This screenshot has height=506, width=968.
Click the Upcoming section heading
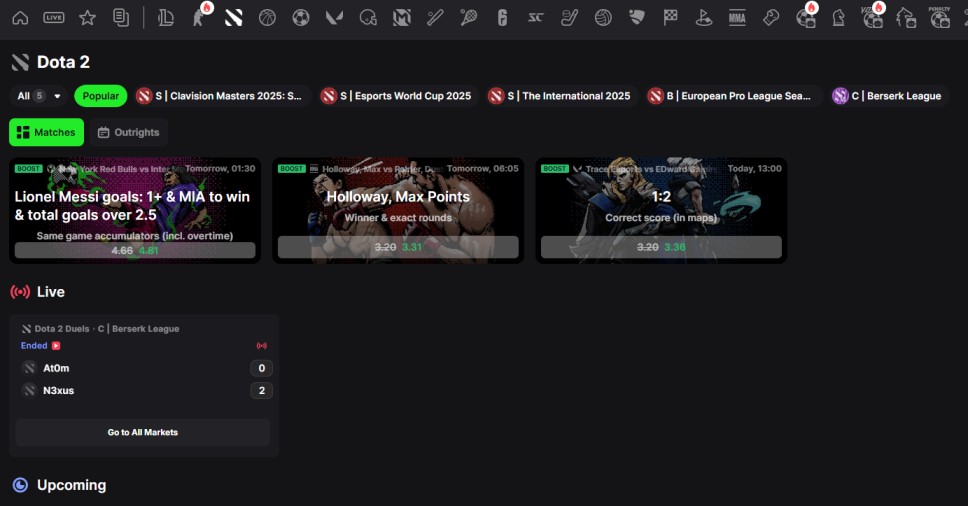[x=72, y=485]
